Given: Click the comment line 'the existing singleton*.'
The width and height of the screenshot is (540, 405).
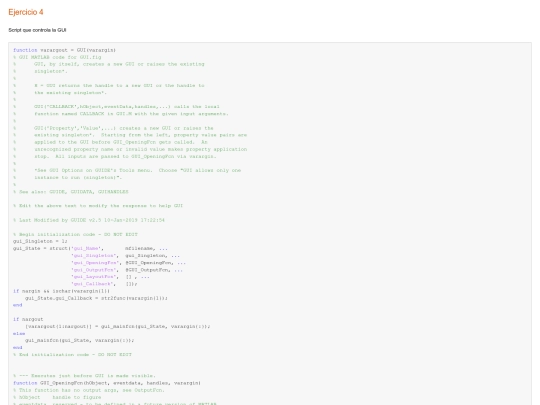Looking at the screenshot, I should (x=70, y=93).
